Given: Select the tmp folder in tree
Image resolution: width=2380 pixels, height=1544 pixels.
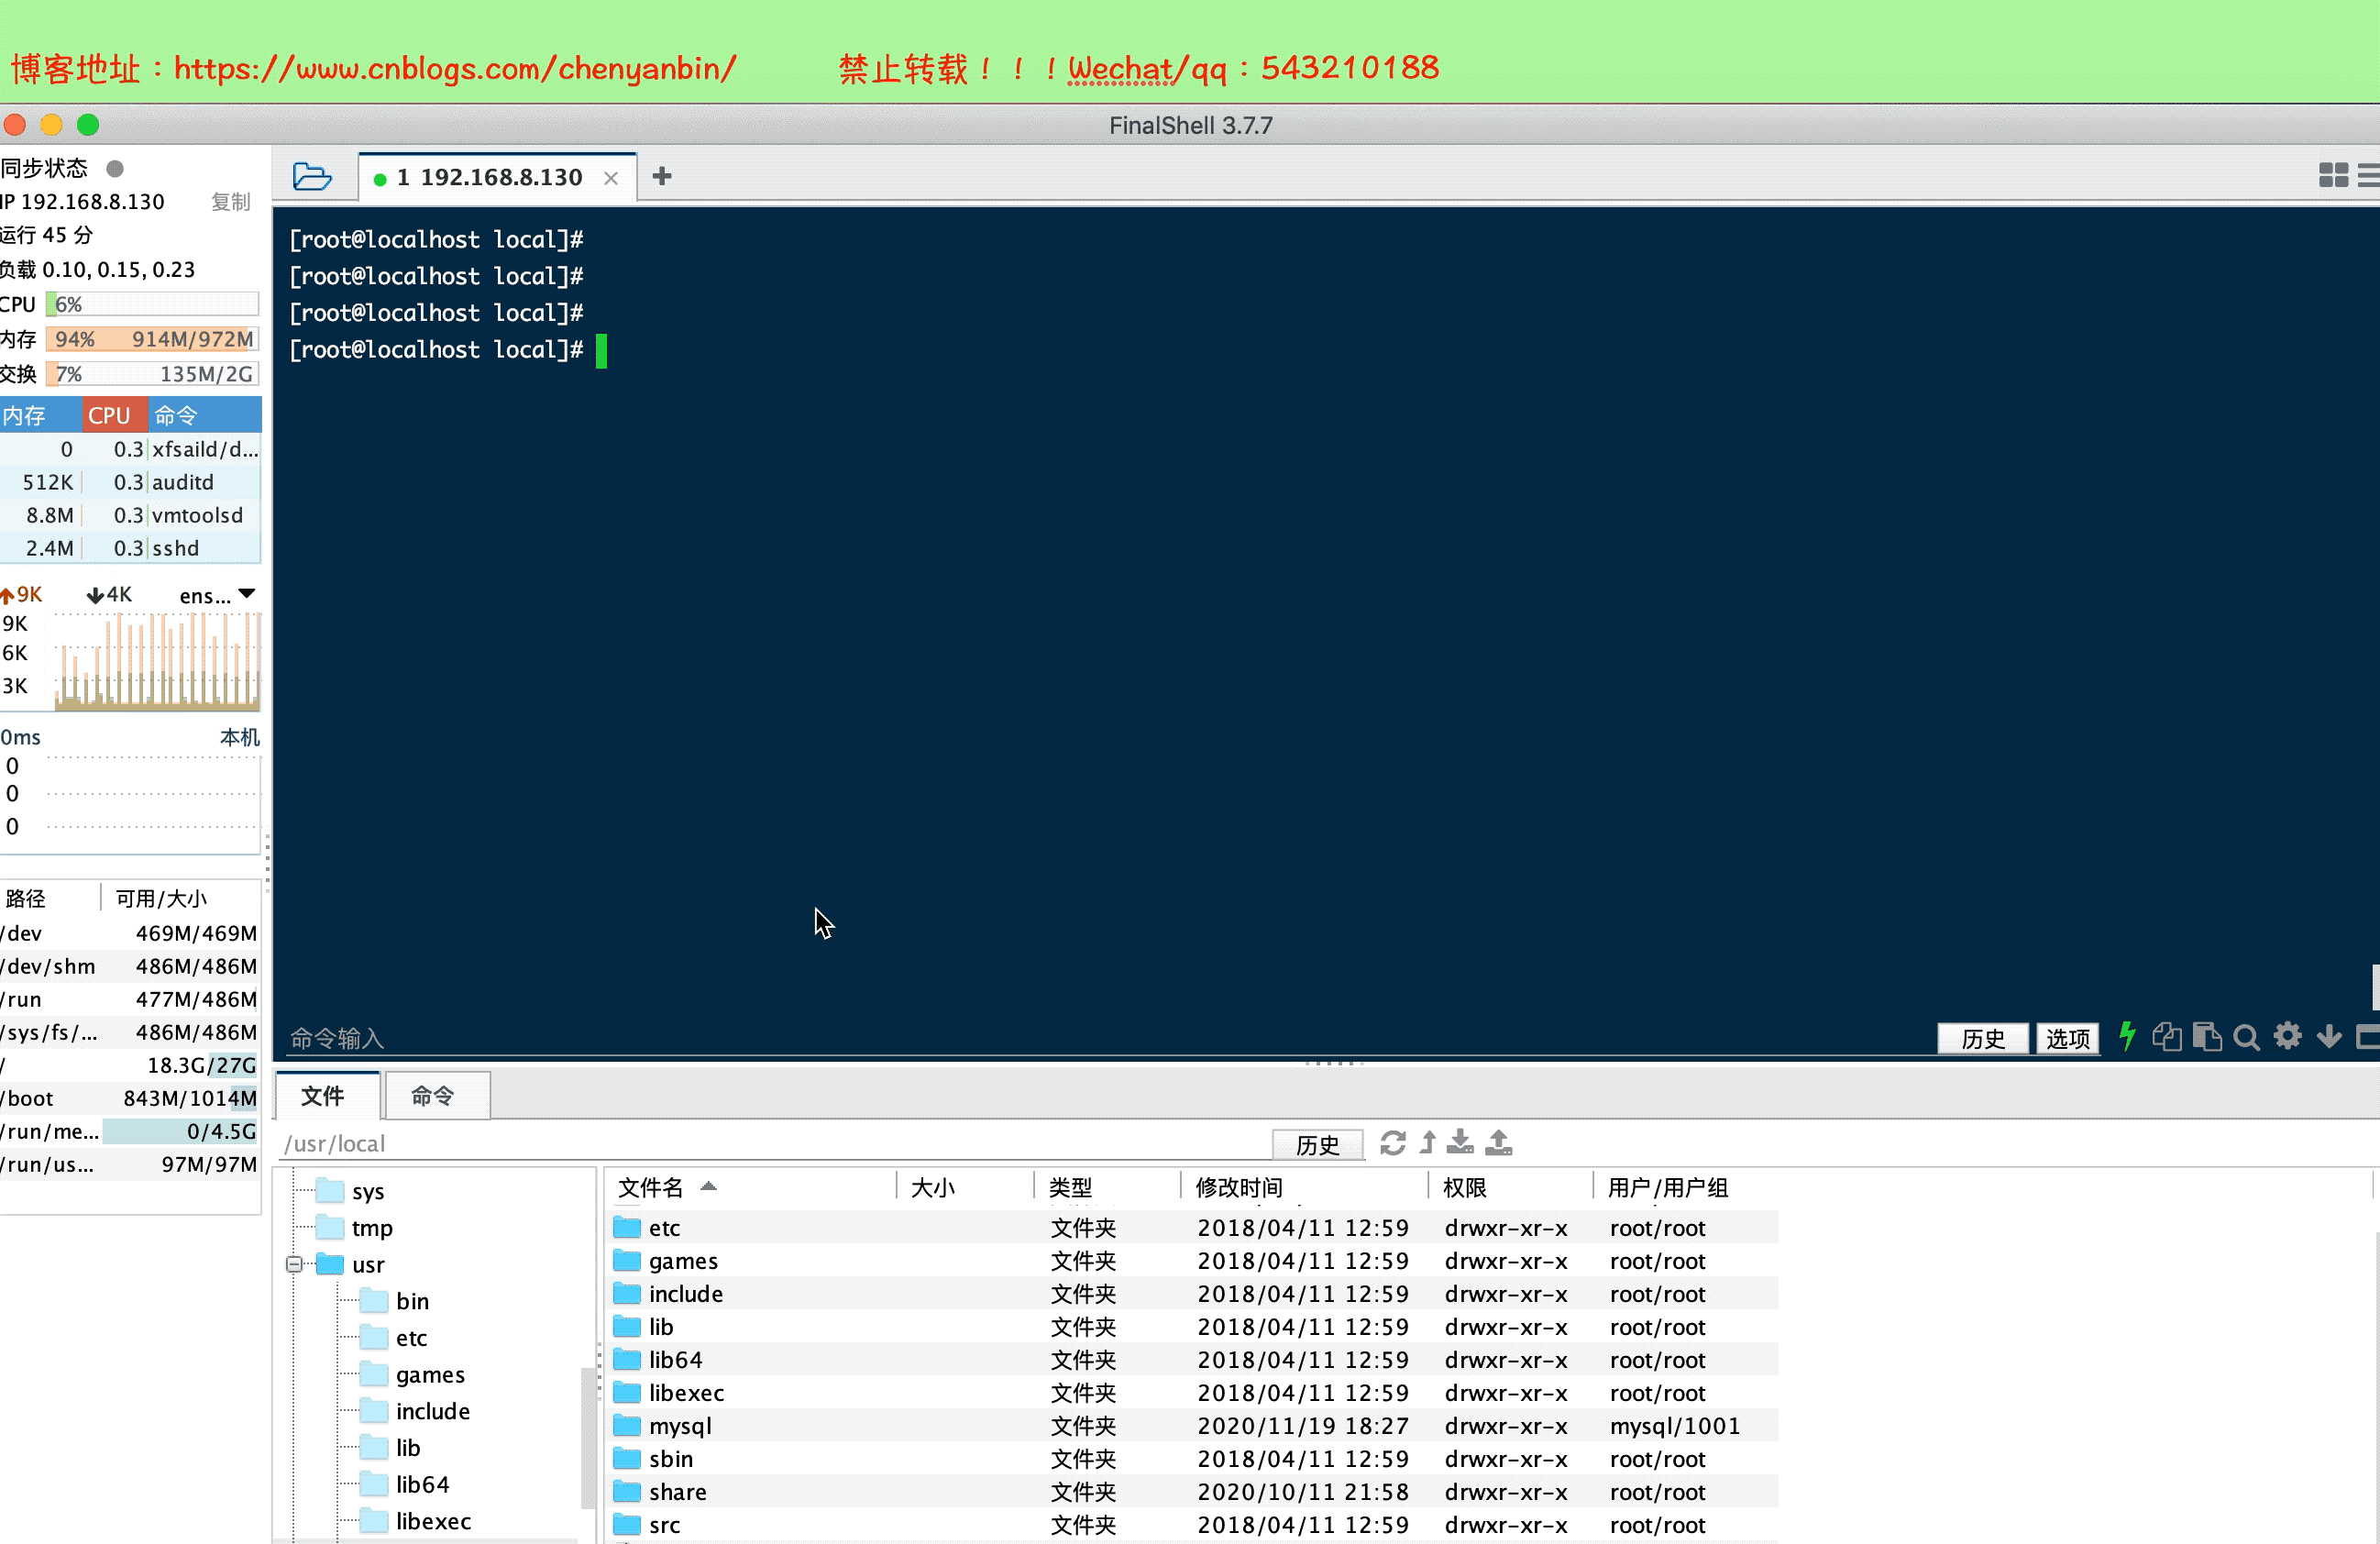Looking at the screenshot, I should coord(354,1228).
